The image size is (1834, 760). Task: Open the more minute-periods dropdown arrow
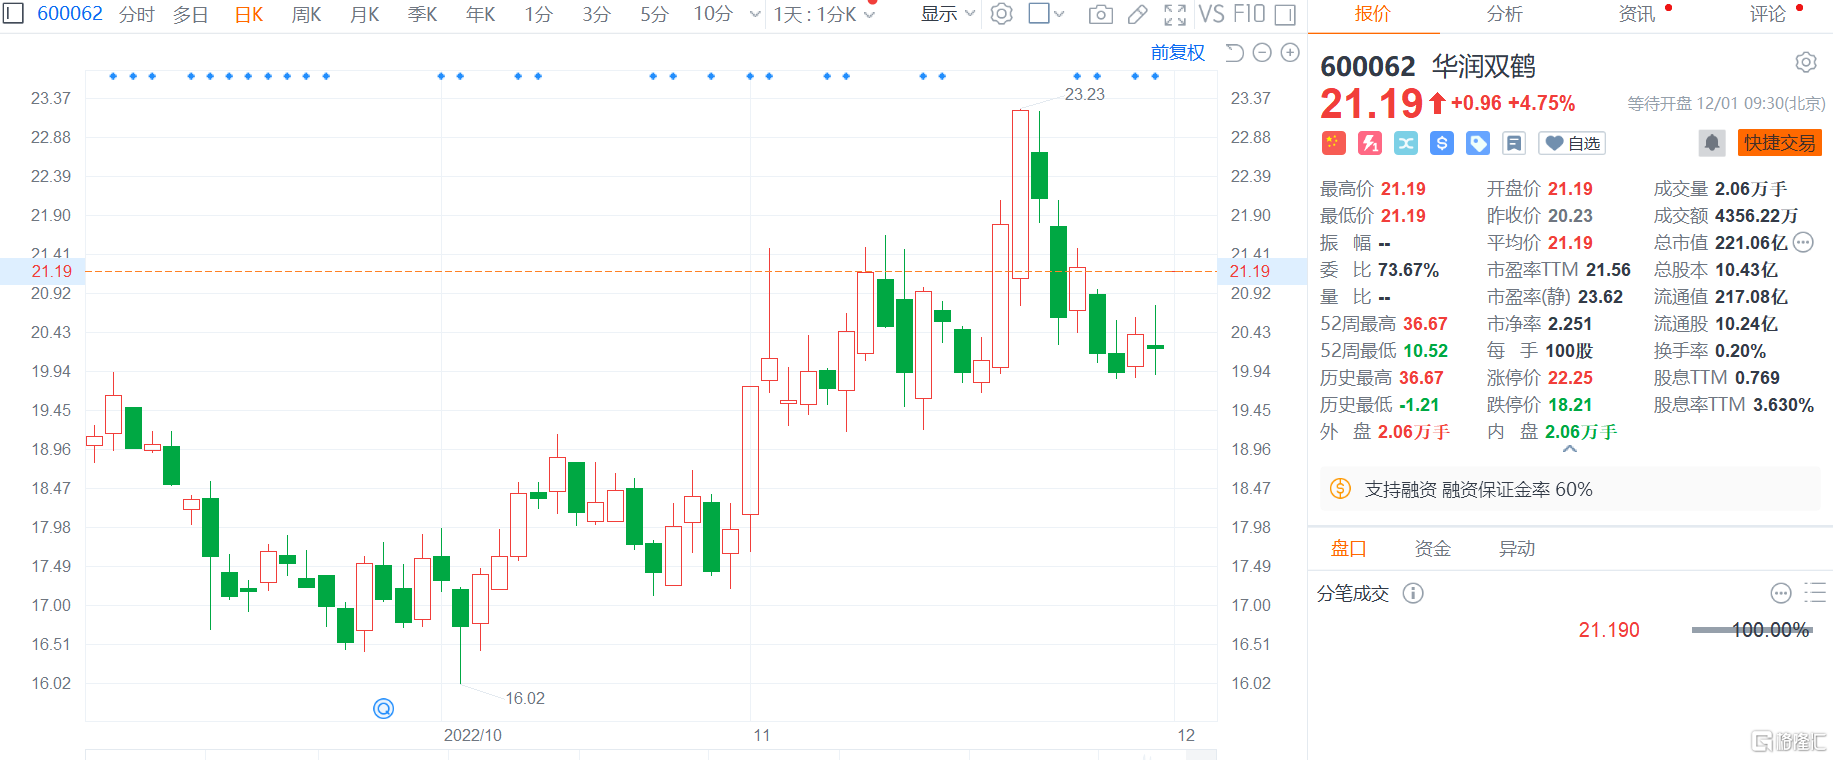(755, 14)
